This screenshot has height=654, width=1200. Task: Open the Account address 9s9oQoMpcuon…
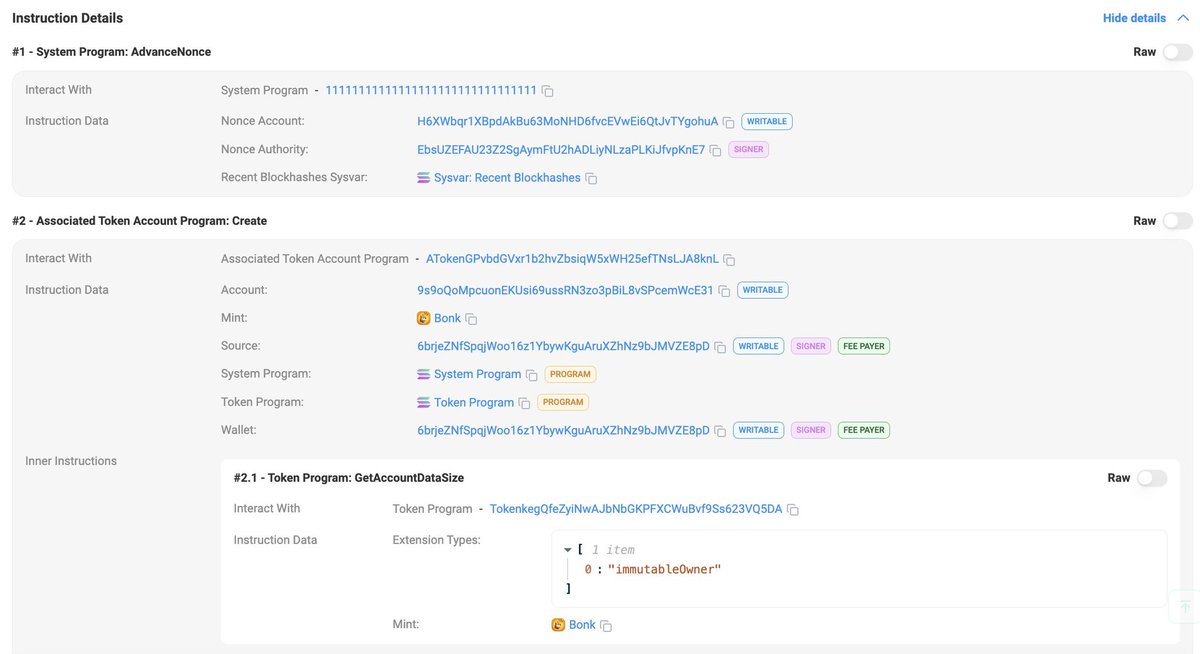[x=565, y=290]
